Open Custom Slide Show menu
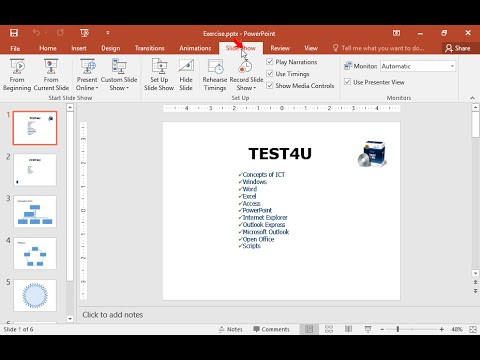Image resolution: width=480 pixels, height=360 pixels. (x=119, y=75)
